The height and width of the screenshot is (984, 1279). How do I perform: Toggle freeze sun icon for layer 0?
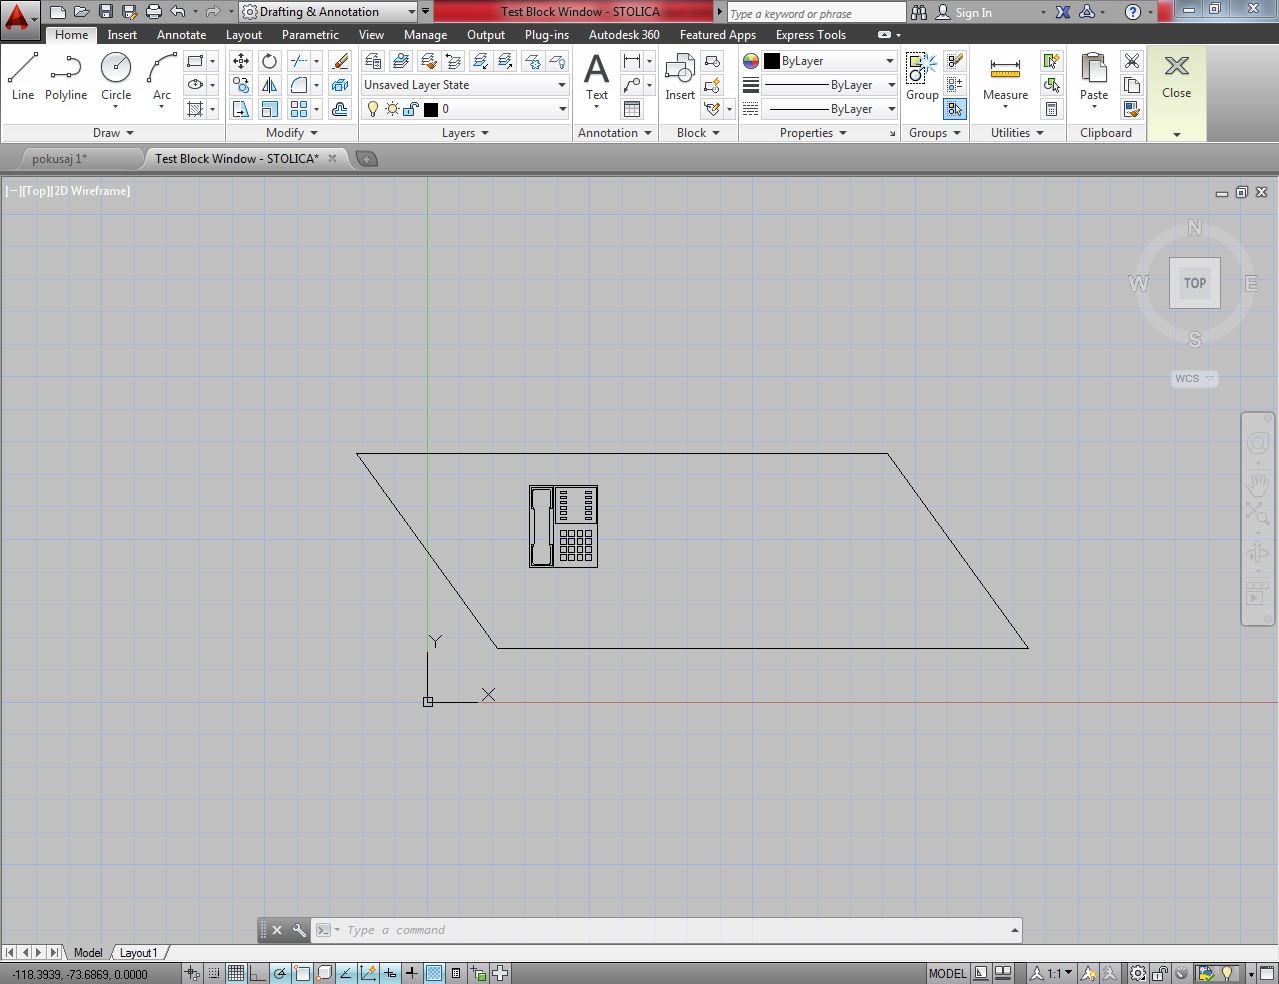(392, 109)
